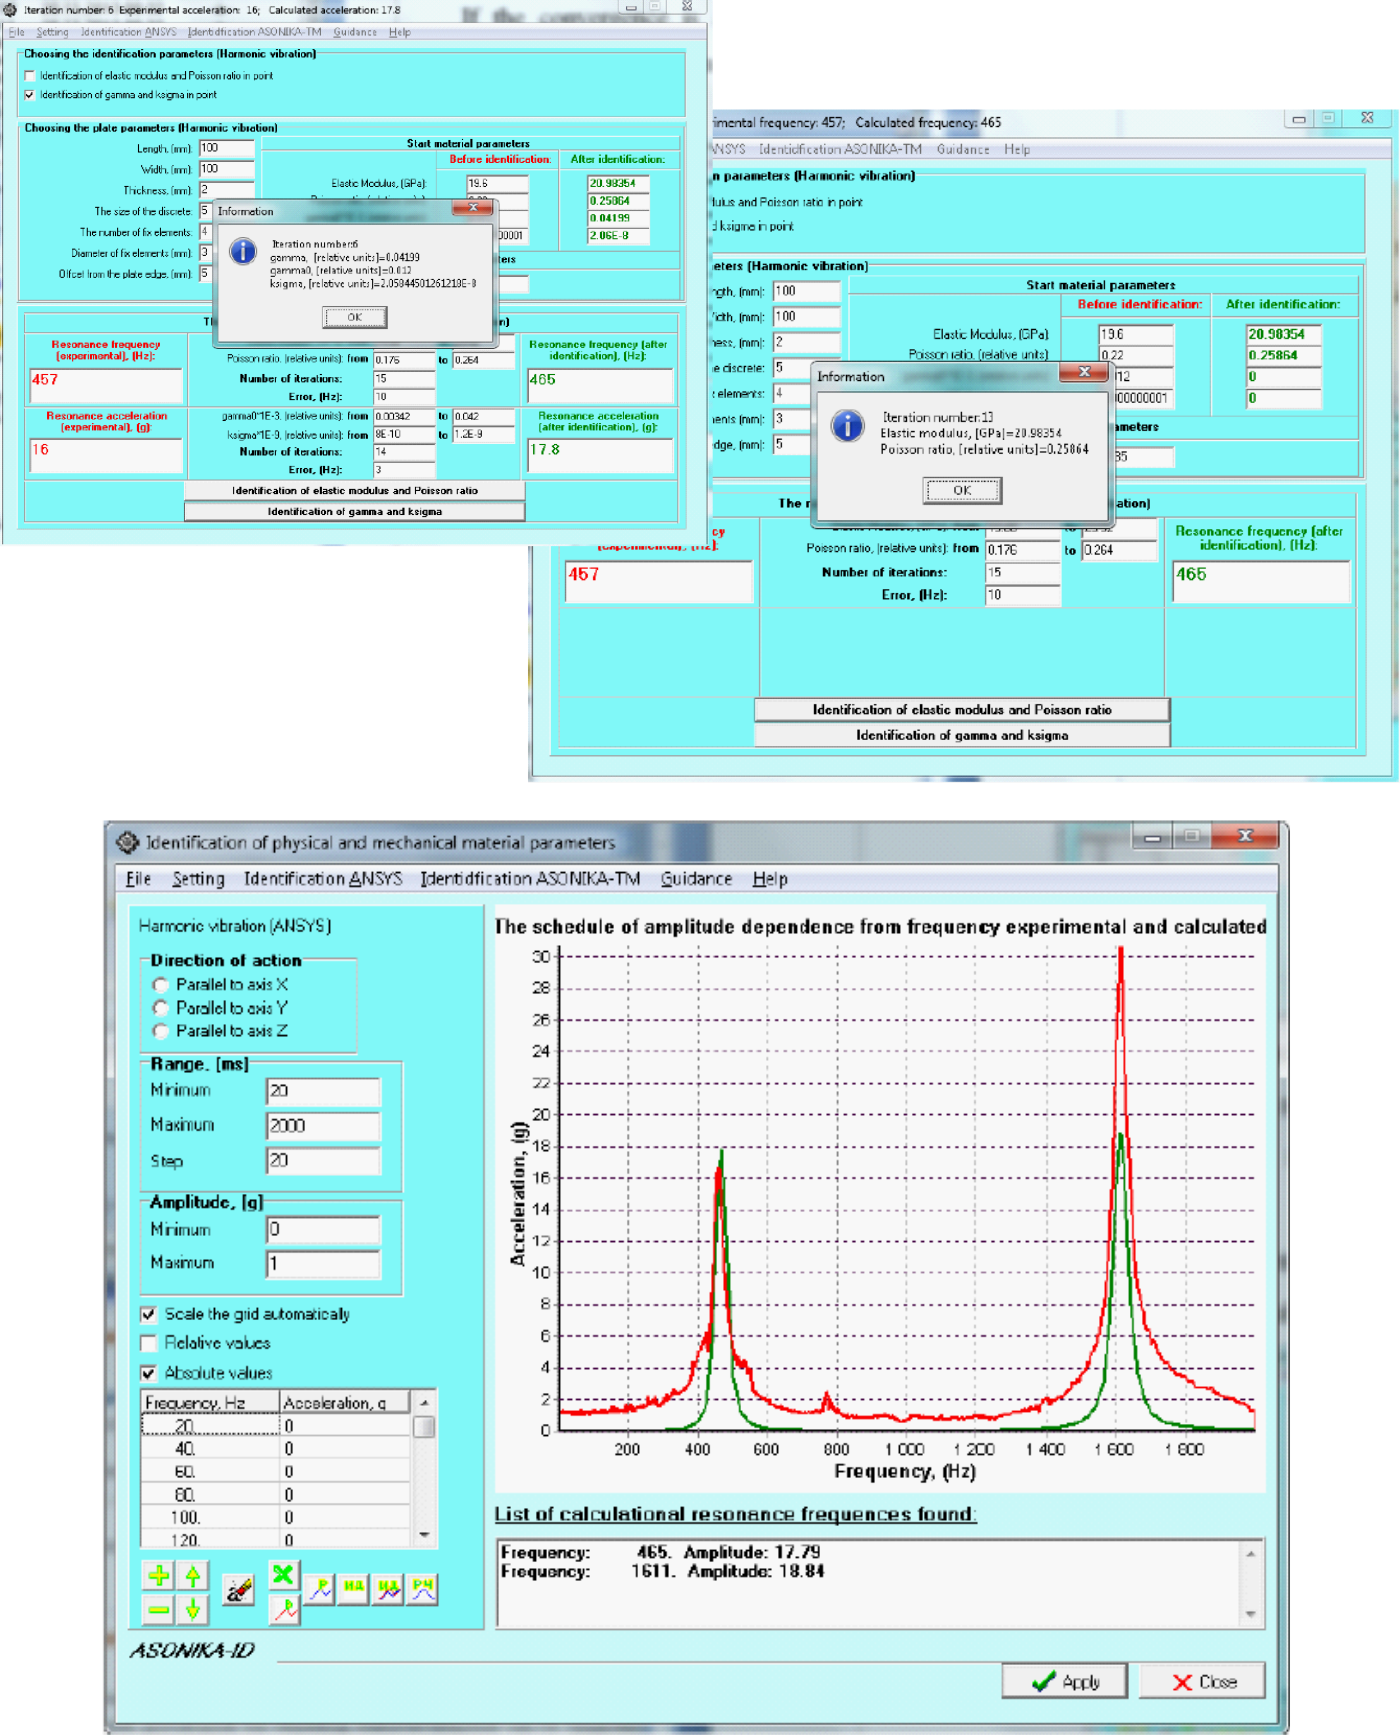The width and height of the screenshot is (1400, 1735).
Task: Click Identification of gamma and ksigma button
Action: 962,735
